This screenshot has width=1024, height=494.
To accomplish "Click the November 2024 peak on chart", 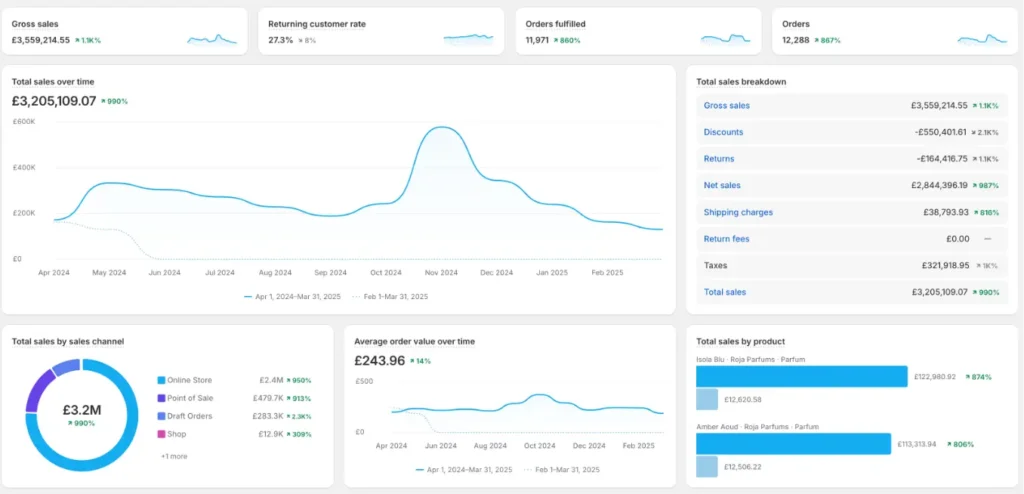I will tap(438, 128).
